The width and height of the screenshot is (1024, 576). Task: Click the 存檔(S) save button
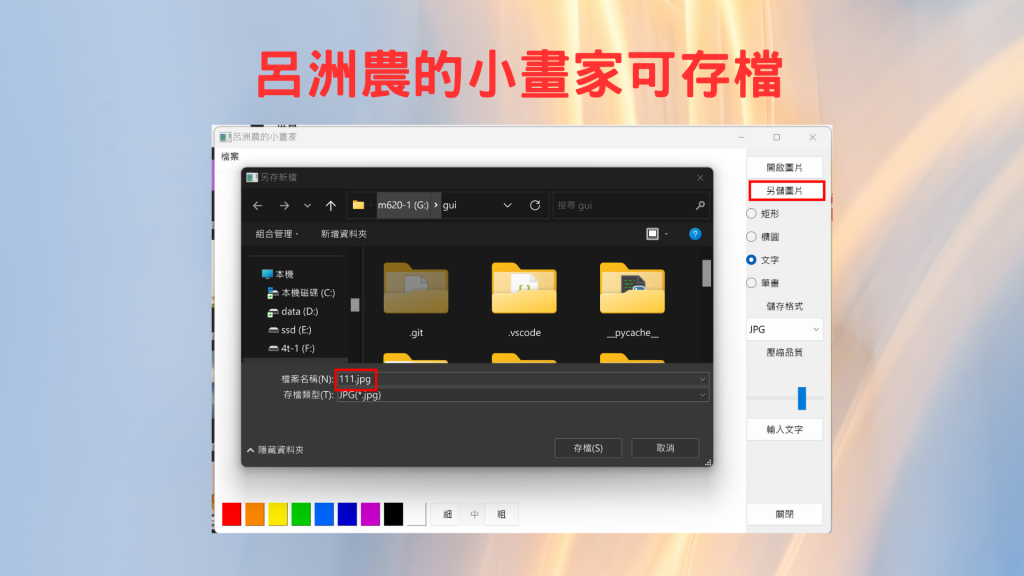coord(588,448)
